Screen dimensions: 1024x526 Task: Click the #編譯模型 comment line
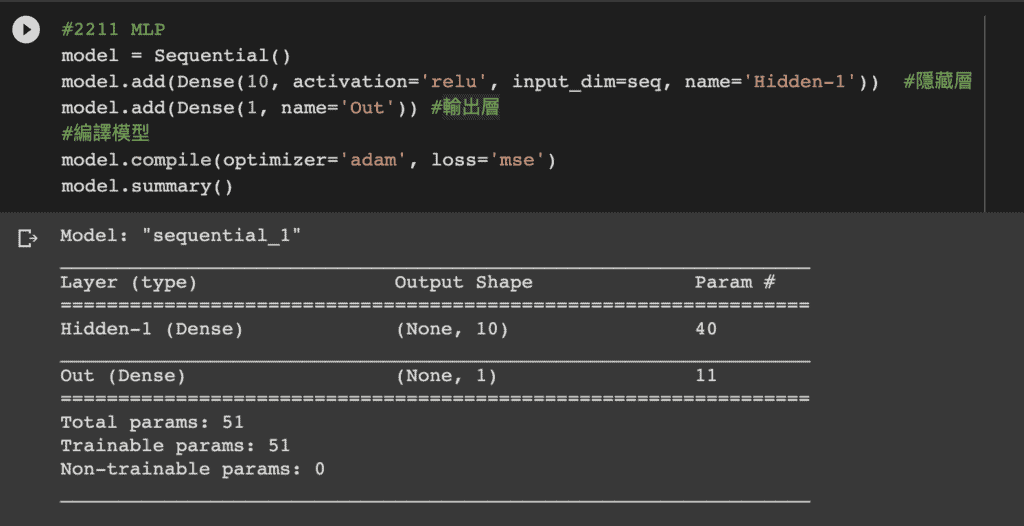(105, 134)
